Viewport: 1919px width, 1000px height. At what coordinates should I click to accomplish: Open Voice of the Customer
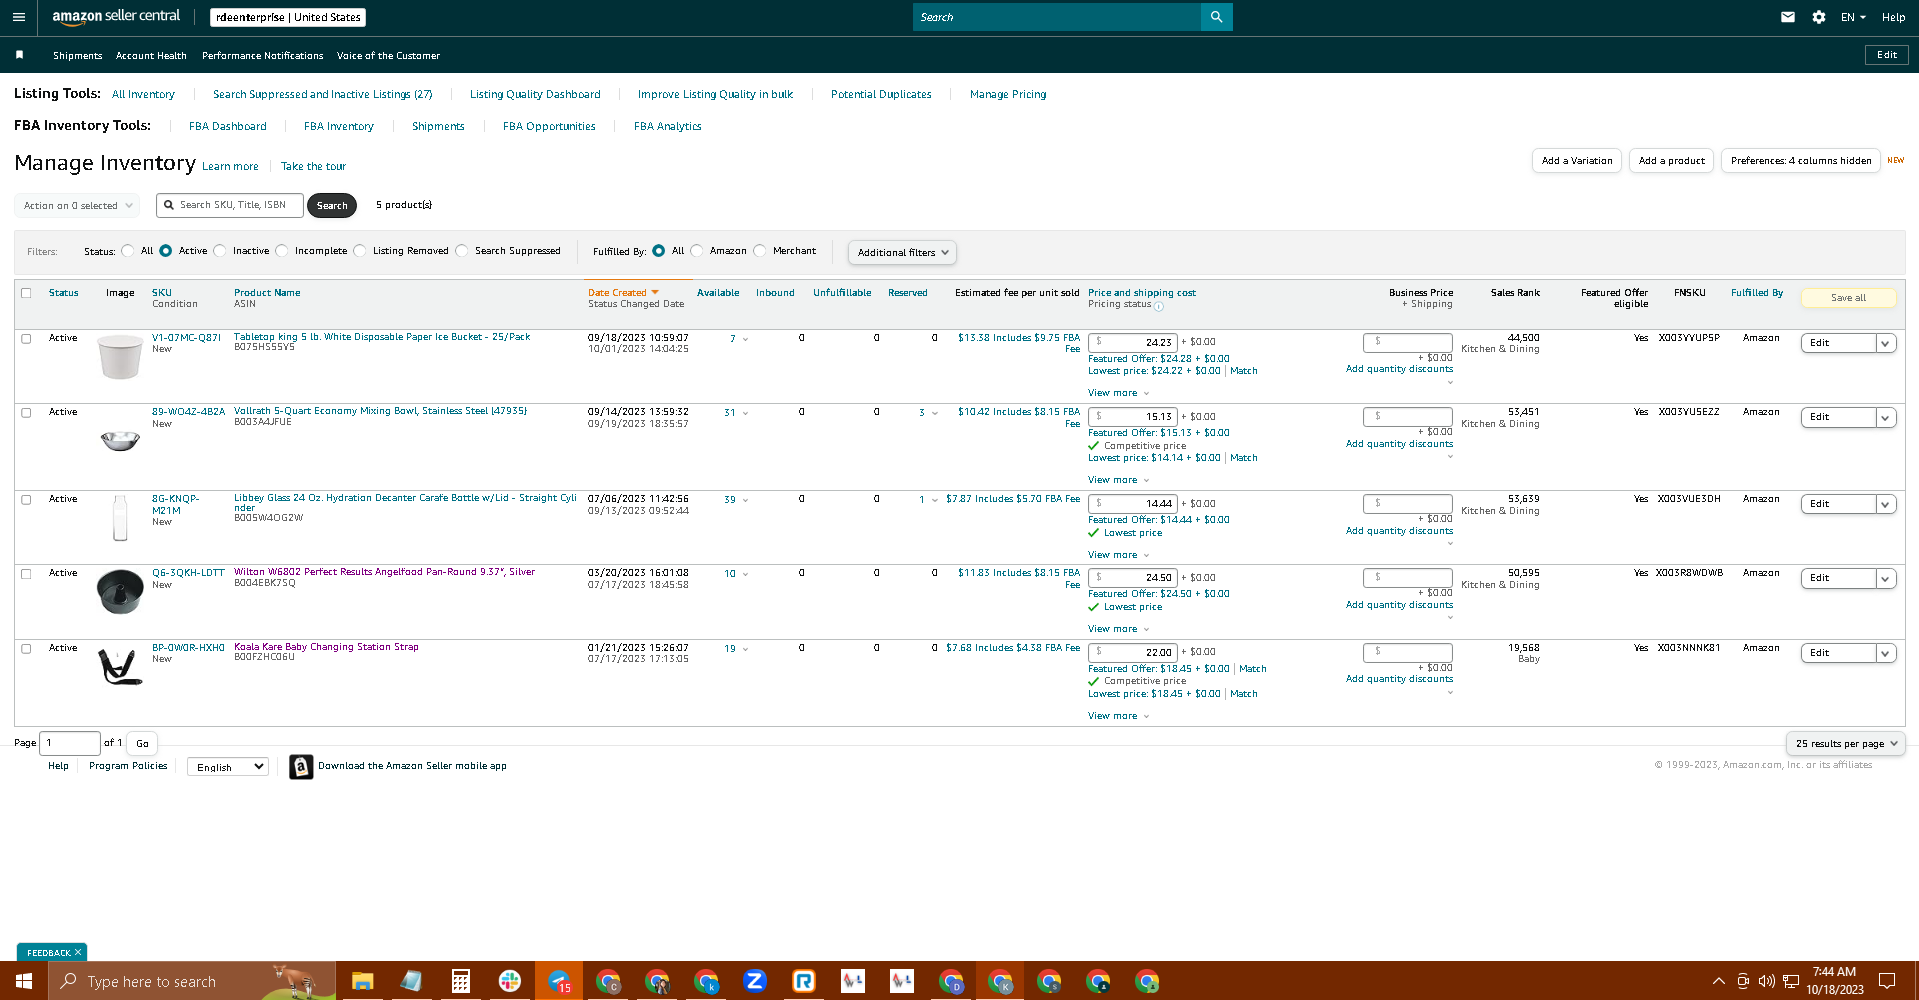pyautogui.click(x=388, y=56)
